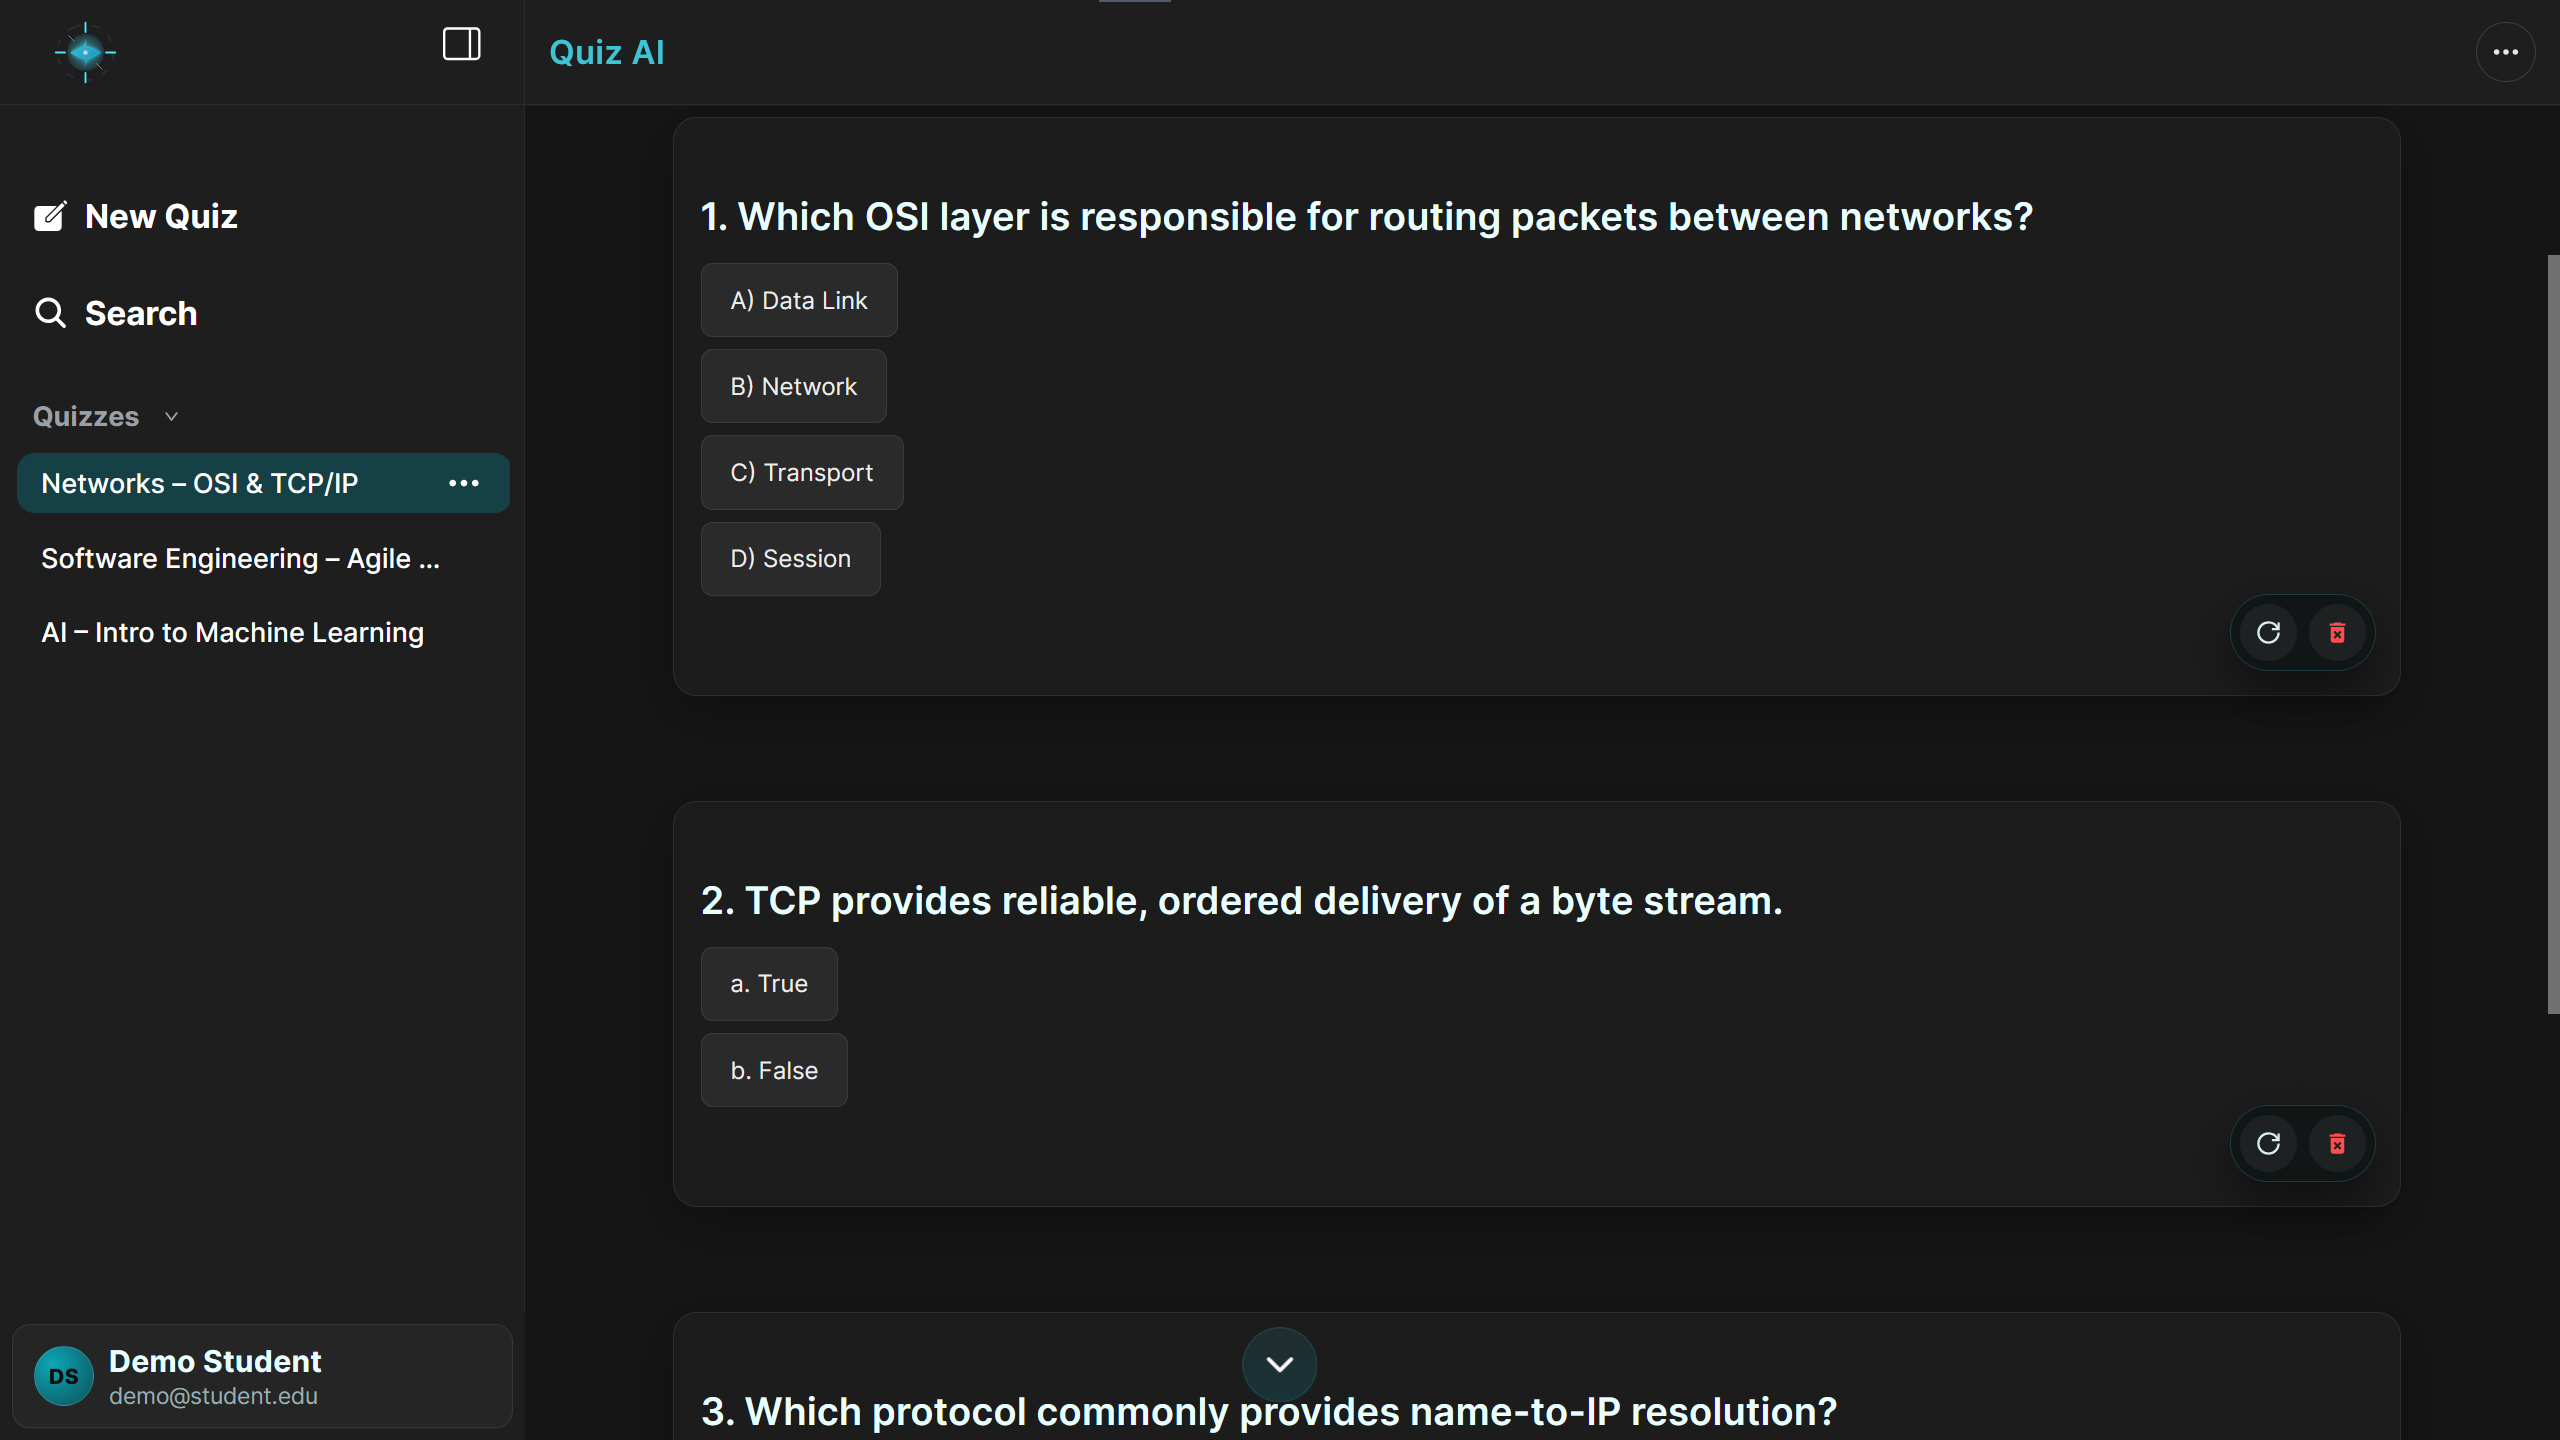Collapse the Quizzes section chevron

pyautogui.click(x=171, y=416)
